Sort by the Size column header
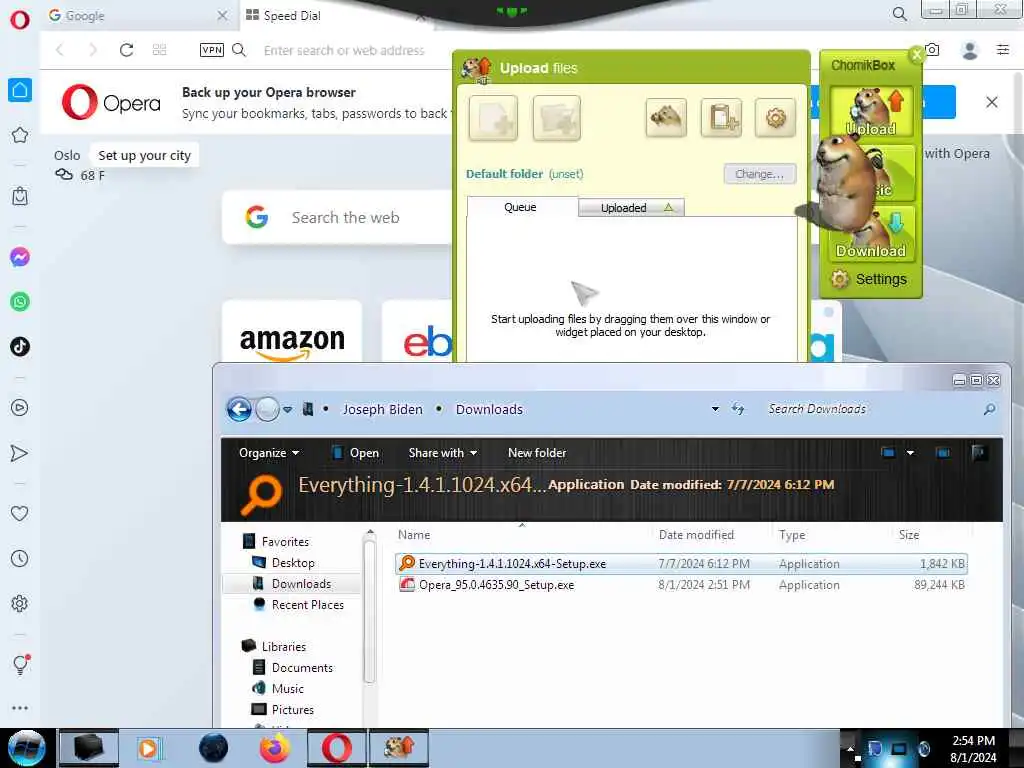1024x768 pixels. pyautogui.click(x=908, y=535)
